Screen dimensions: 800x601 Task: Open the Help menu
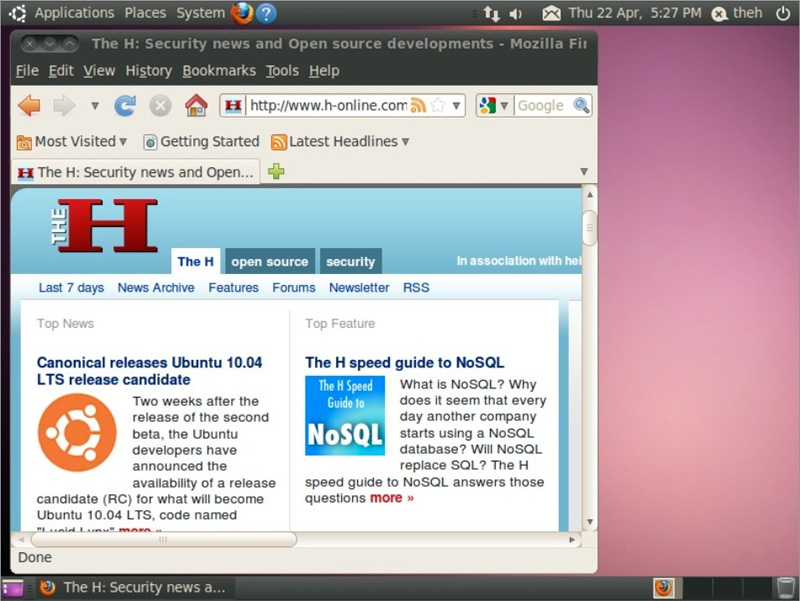(x=324, y=71)
